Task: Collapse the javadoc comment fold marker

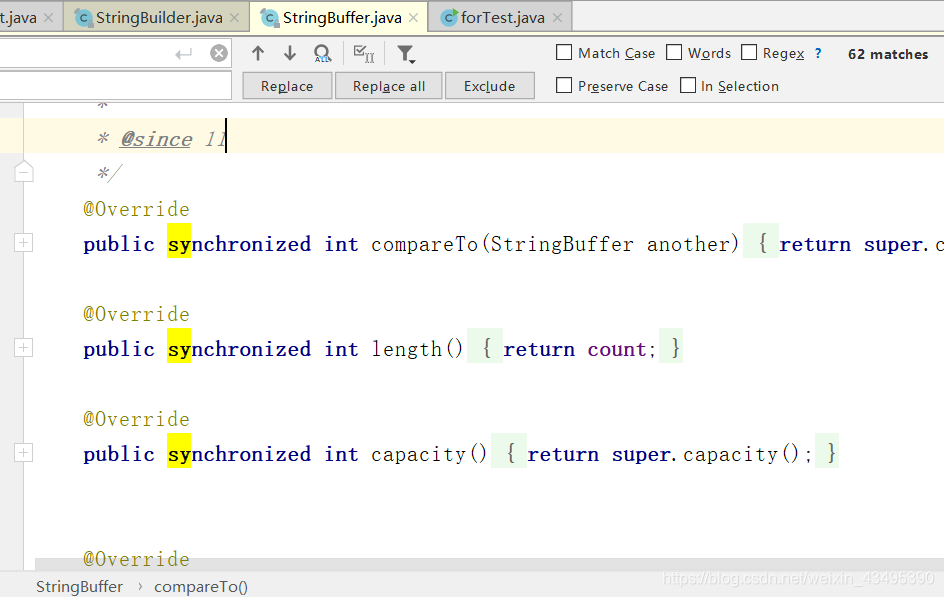Action: [23, 172]
